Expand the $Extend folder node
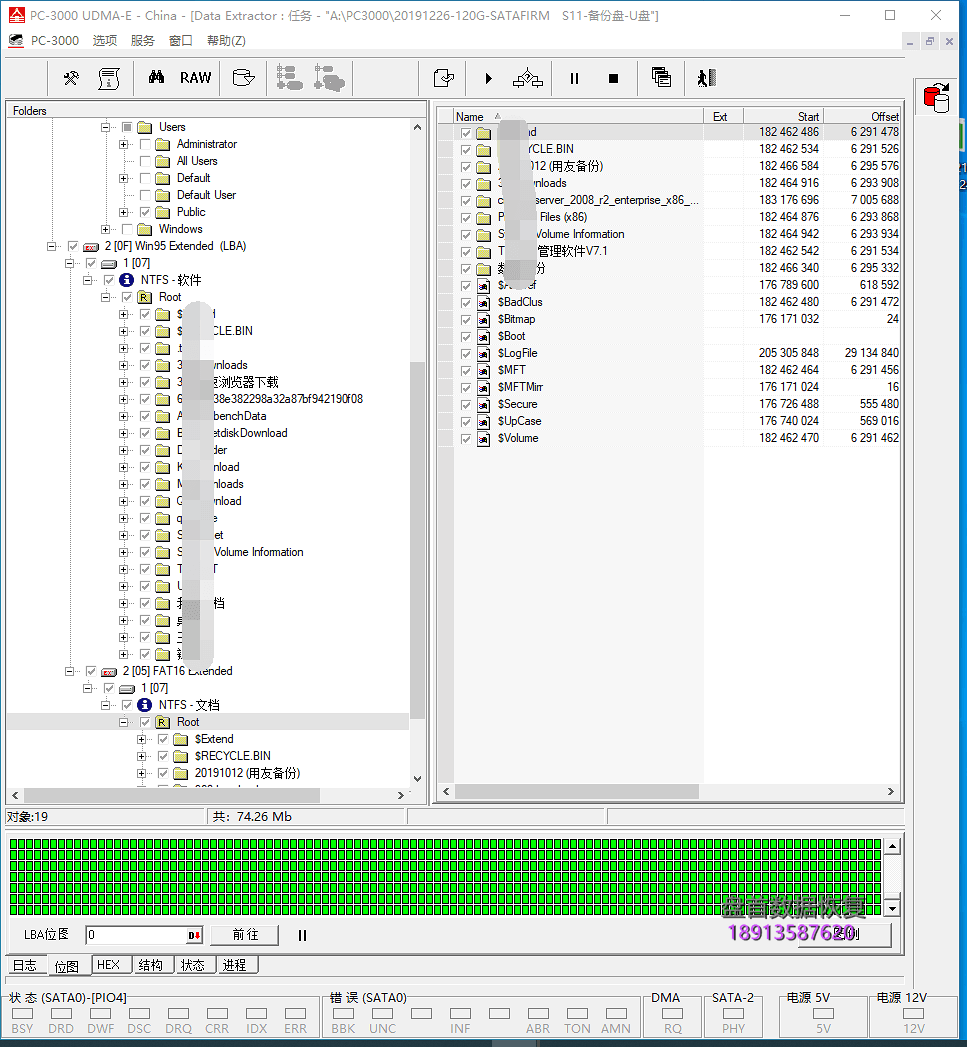The image size is (967, 1047). [141, 740]
